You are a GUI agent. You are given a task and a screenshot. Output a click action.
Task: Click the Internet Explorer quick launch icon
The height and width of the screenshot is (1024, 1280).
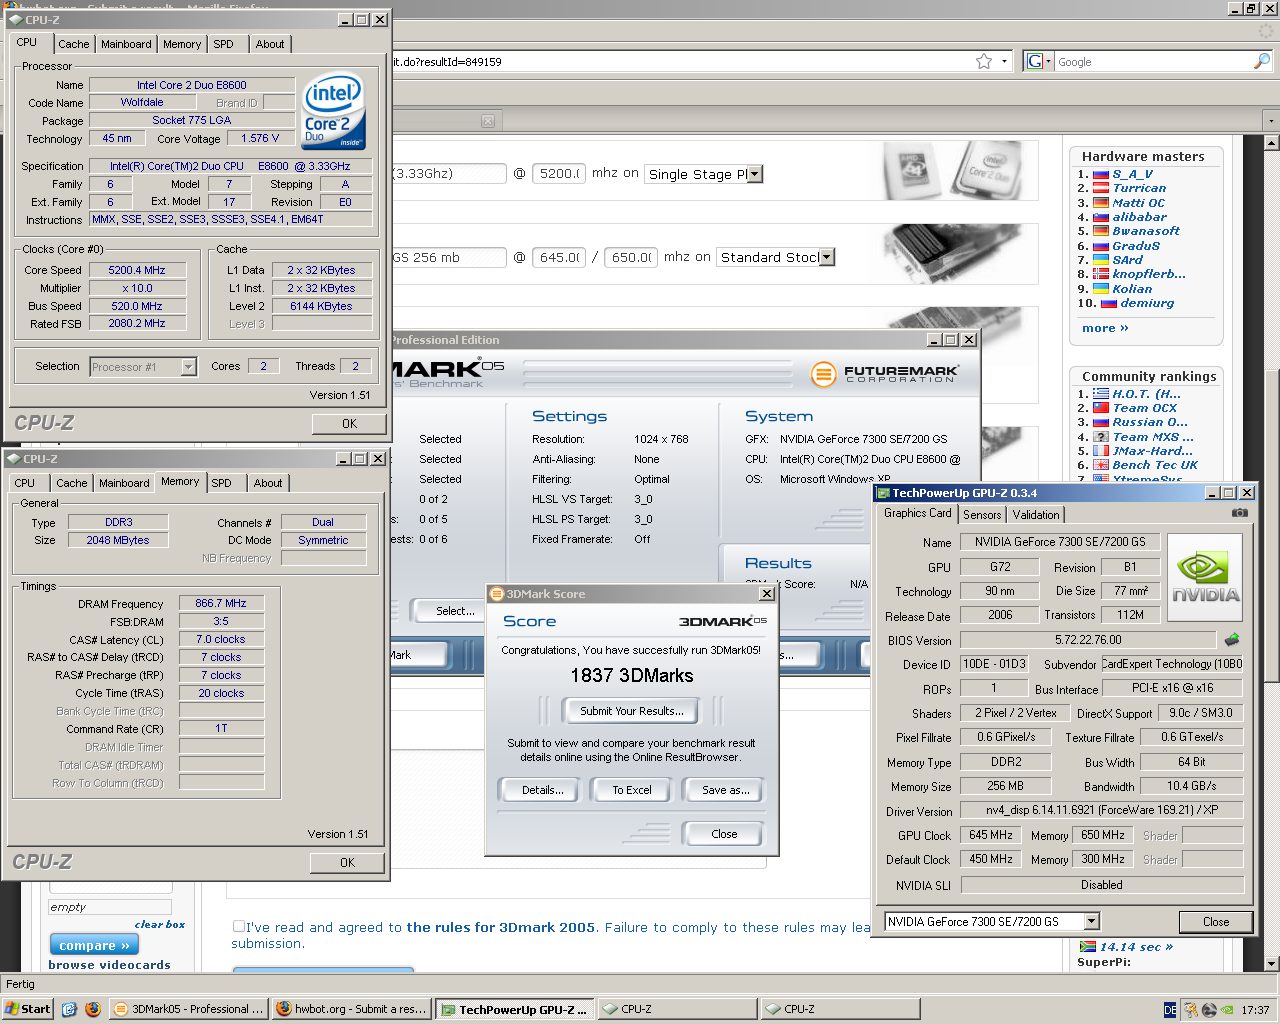point(69,1009)
